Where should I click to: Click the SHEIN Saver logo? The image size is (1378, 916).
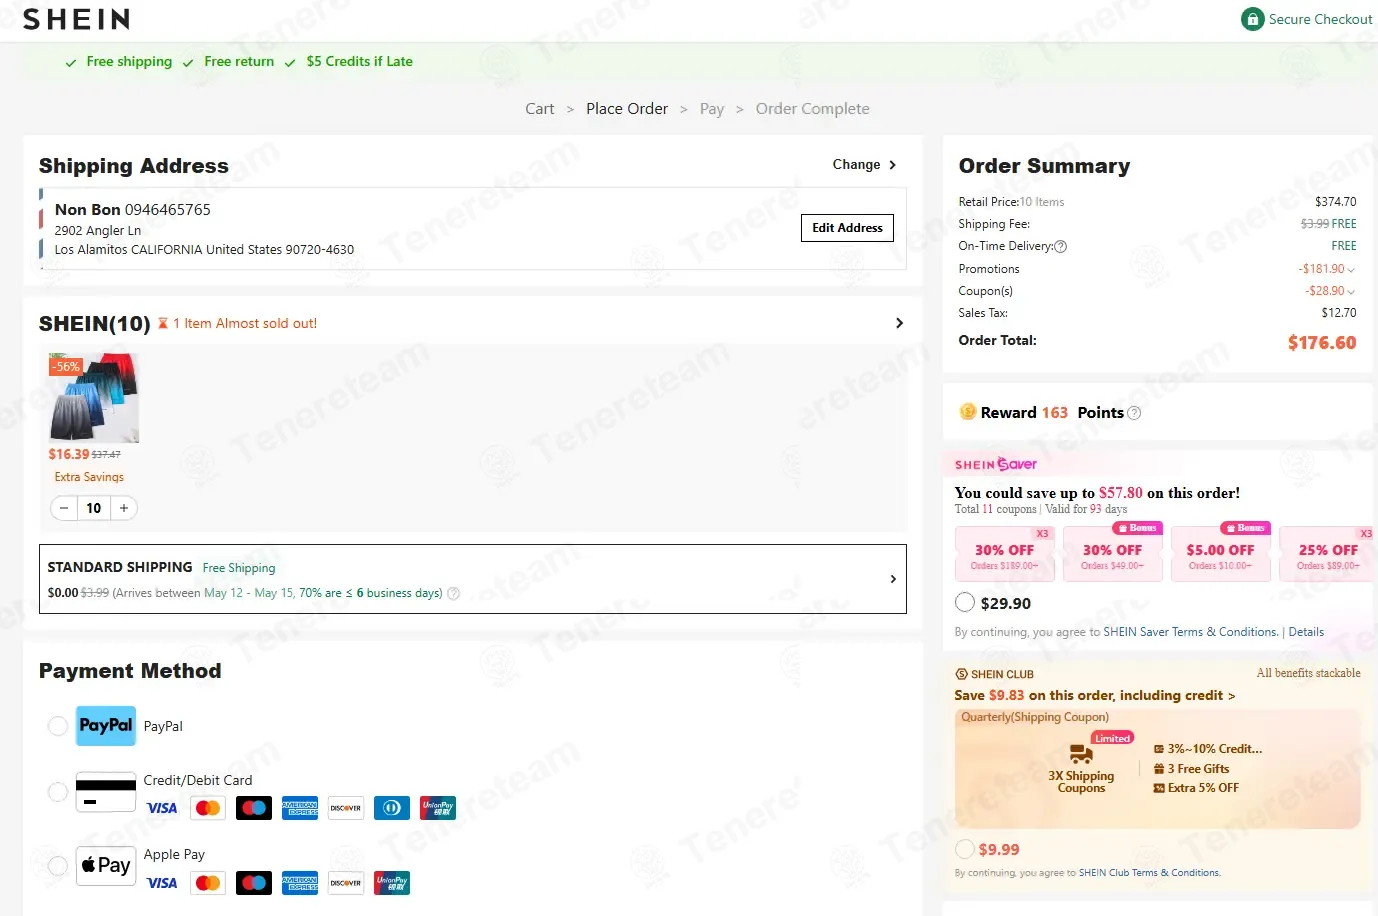pos(996,464)
